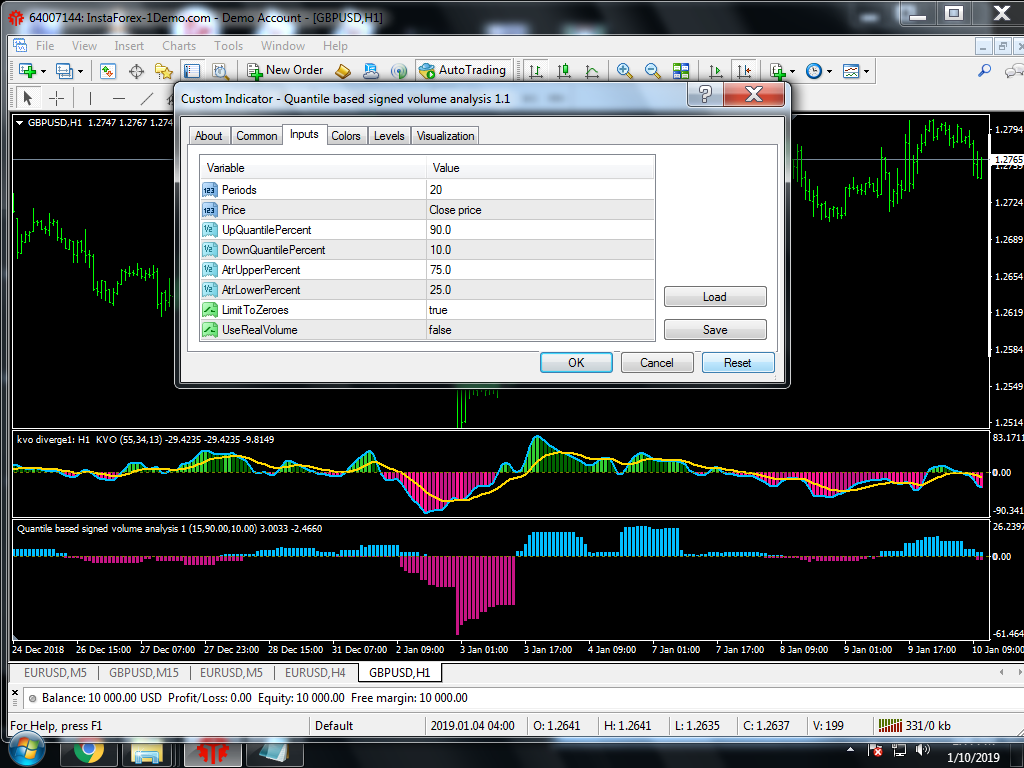Open search with the magnifier icon
Screen dimensions: 1024x768
tap(984, 71)
